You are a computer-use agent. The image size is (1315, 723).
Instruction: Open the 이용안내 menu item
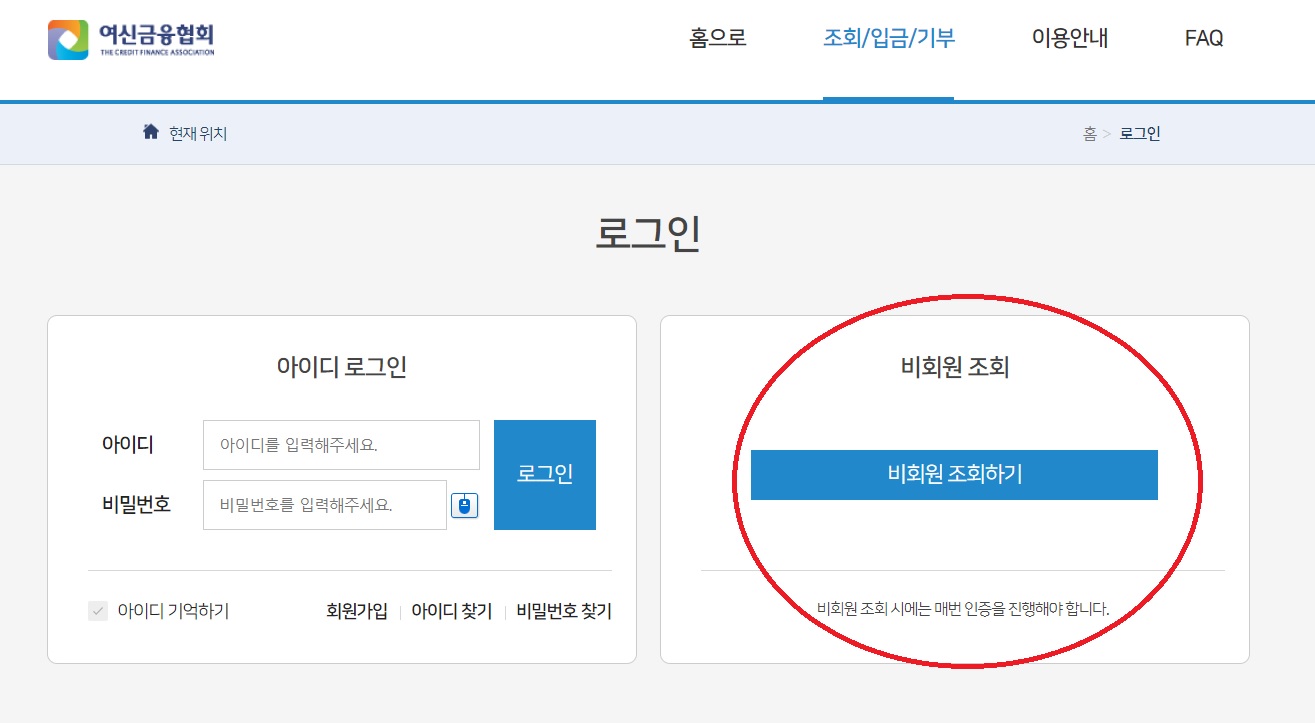tap(1069, 38)
